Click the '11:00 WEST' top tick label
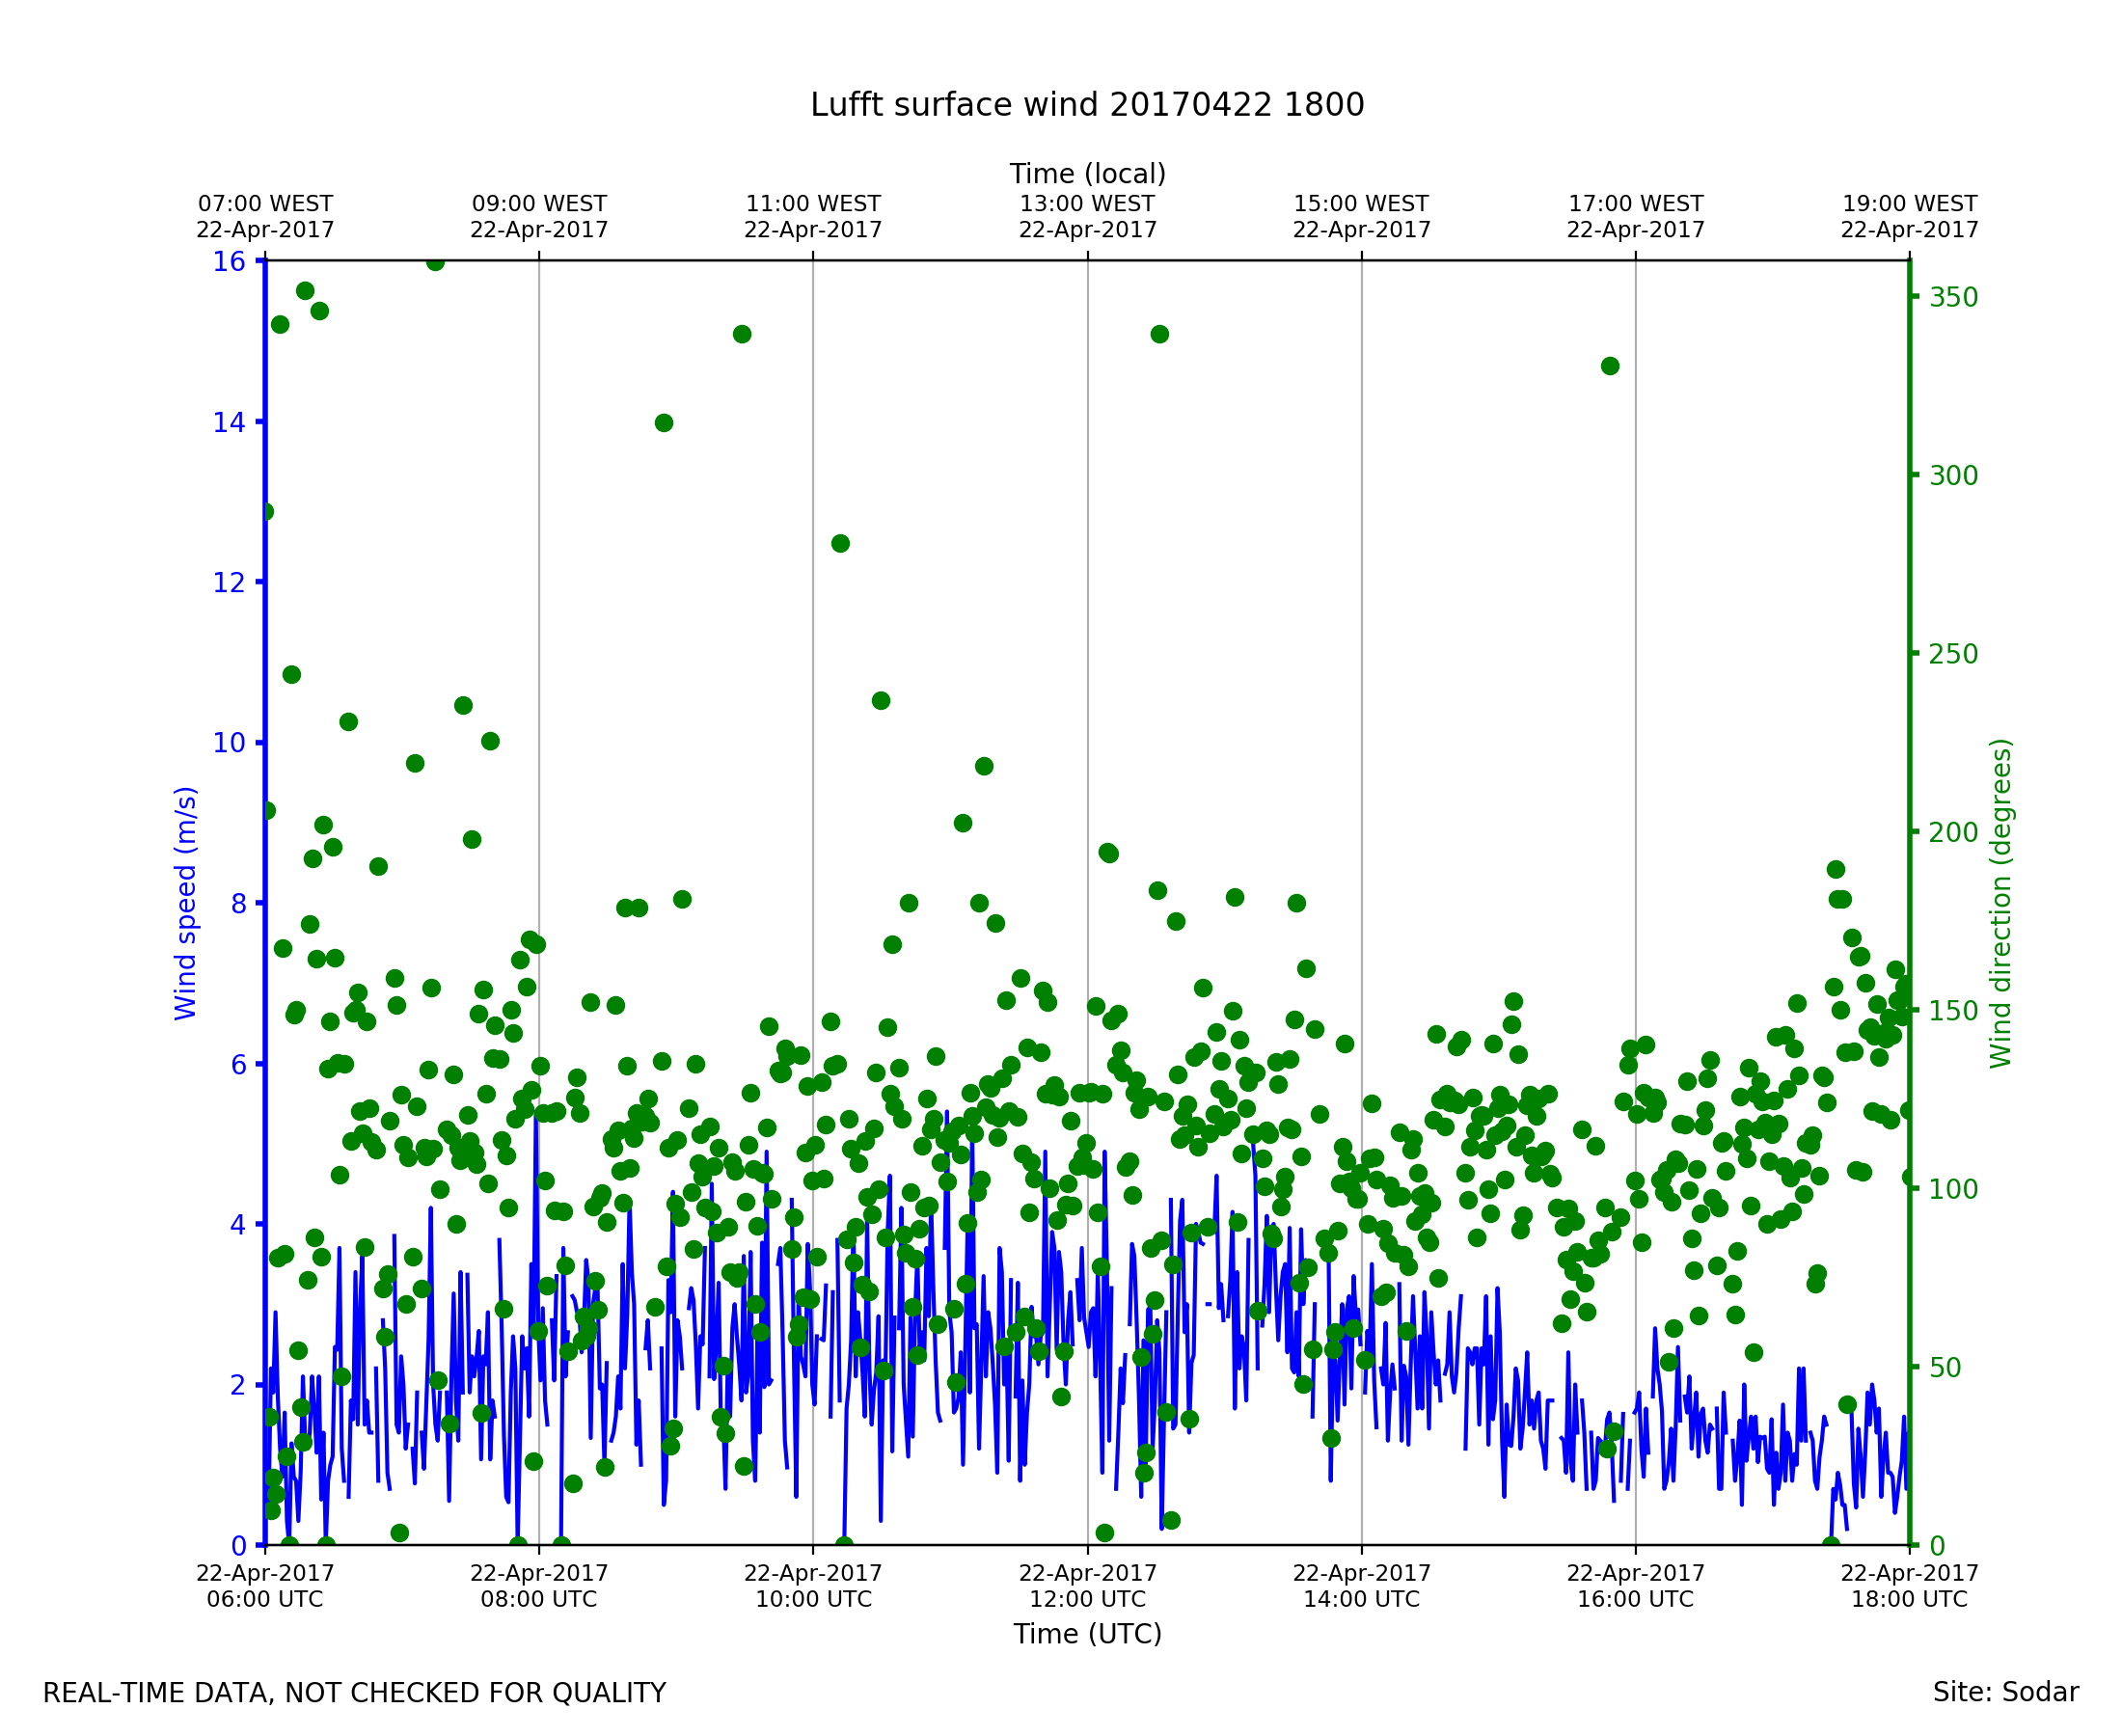 point(813,204)
